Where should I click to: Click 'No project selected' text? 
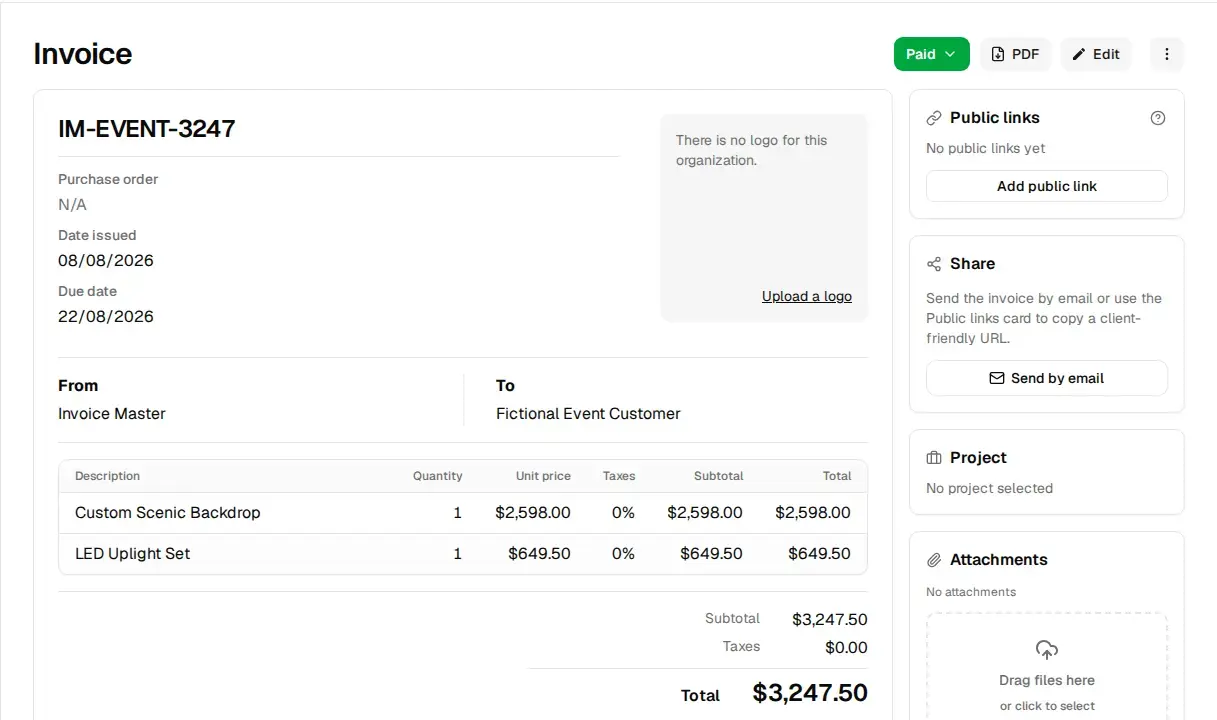[x=989, y=489]
